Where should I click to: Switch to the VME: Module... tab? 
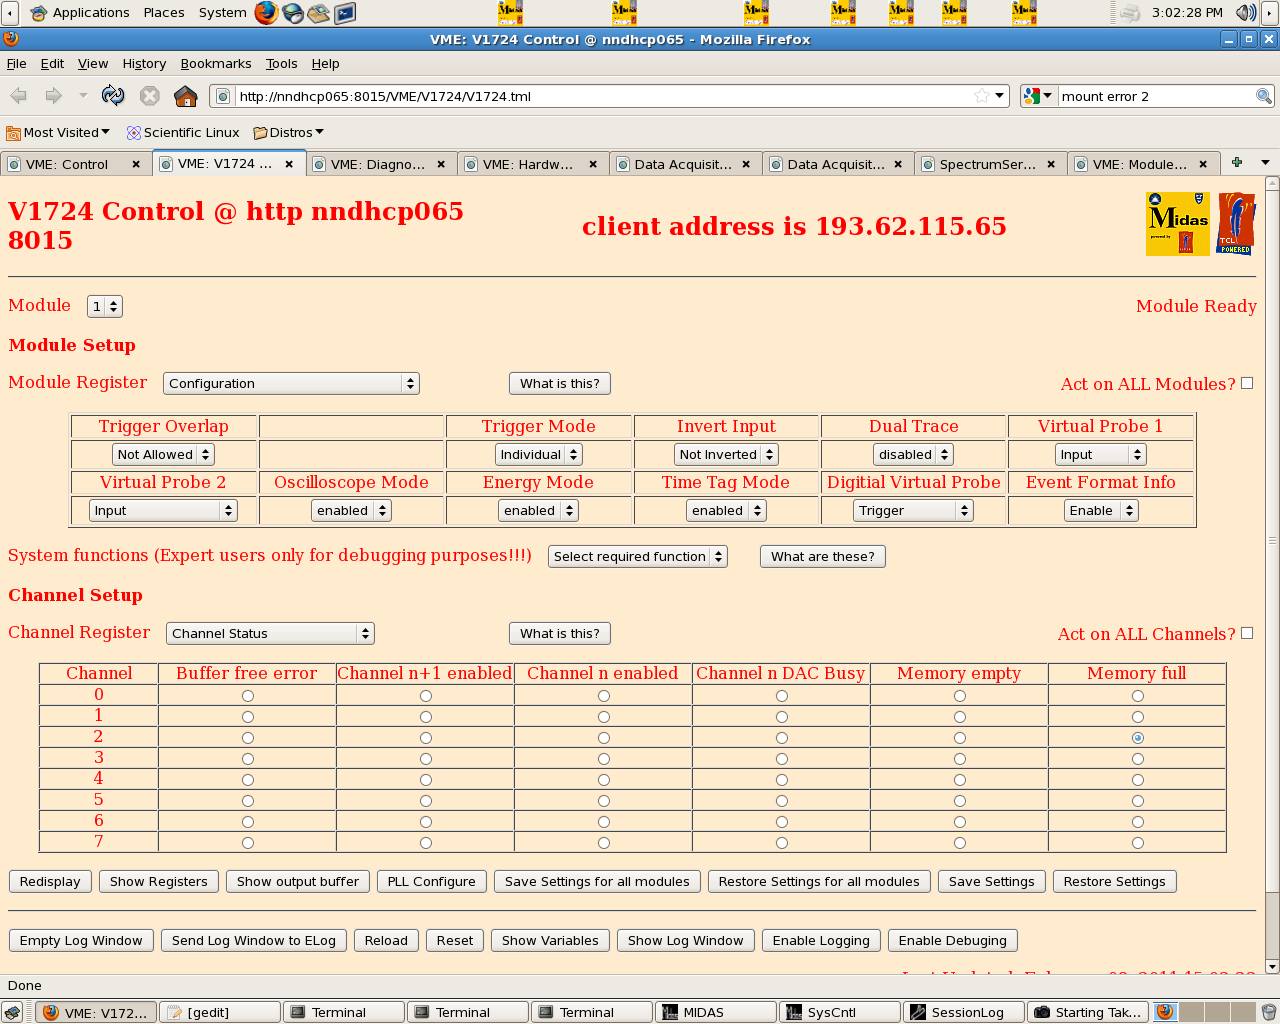pyautogui.click(x=1143, y=164)
